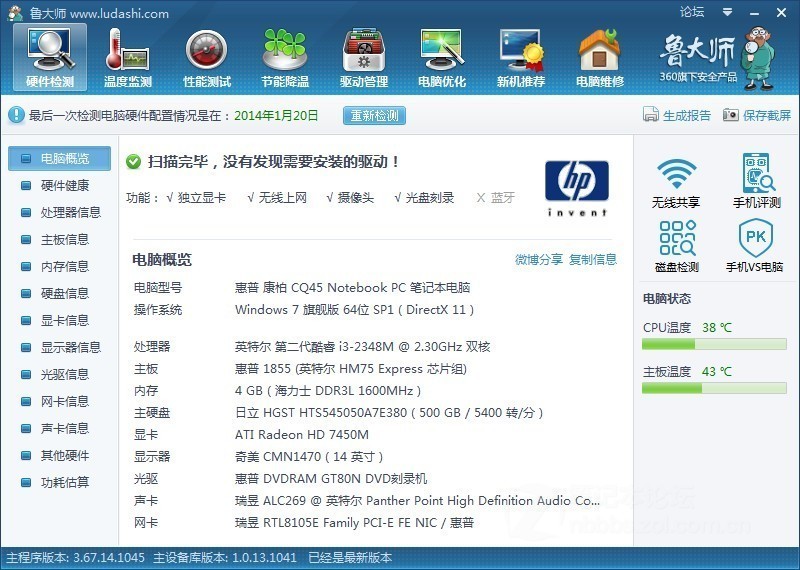Click the 生成报告 printer icon
800x570 pixels.
[651, 114]
